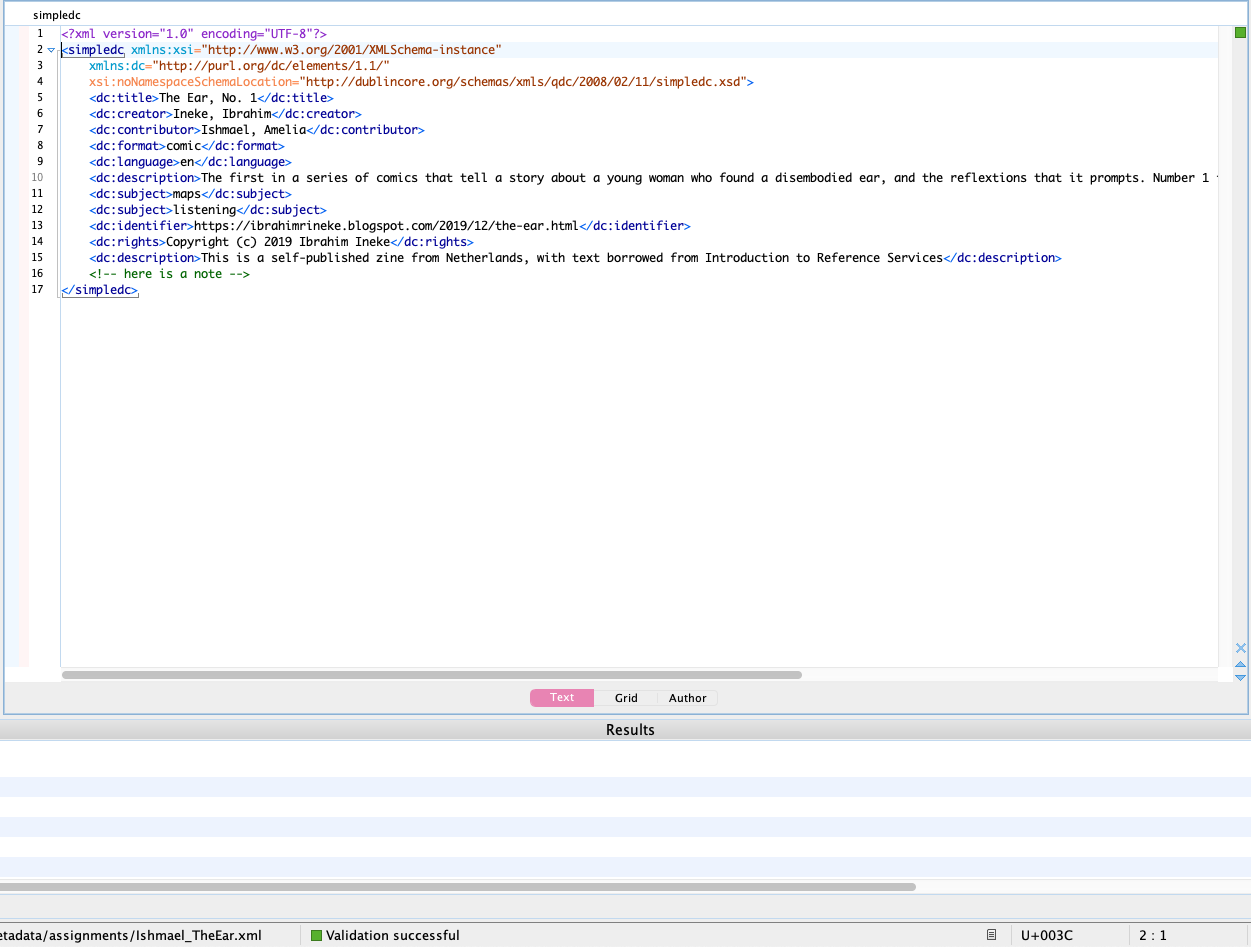Screen dimensions: 1251x947
Task: Click the blue down arrow navigation icon
Action: click(1240, 677)
